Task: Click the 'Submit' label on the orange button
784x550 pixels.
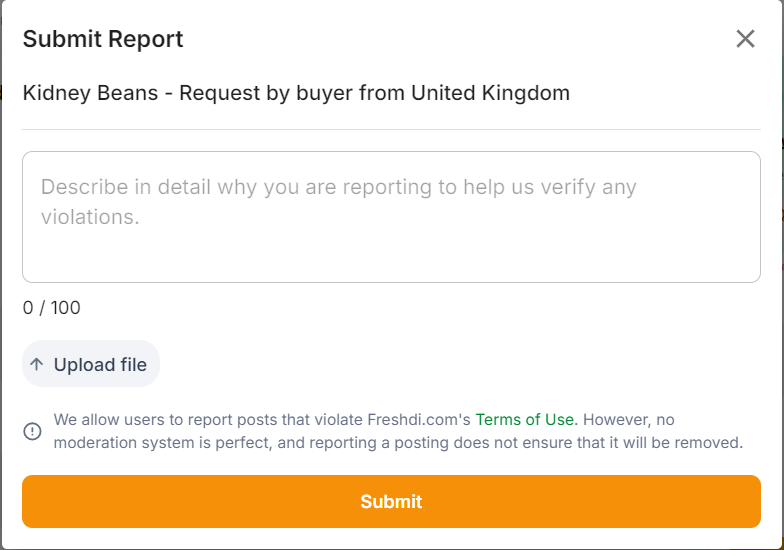Action: coord(391,502)
